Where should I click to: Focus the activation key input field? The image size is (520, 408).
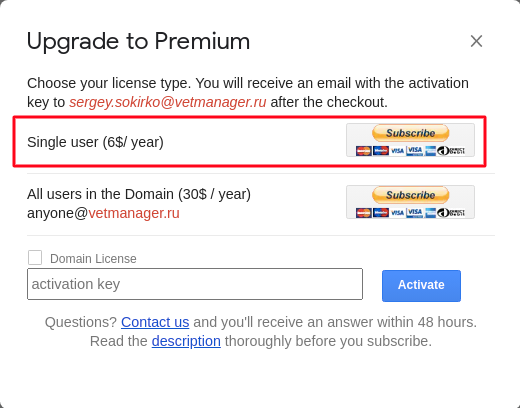(195, 284)
